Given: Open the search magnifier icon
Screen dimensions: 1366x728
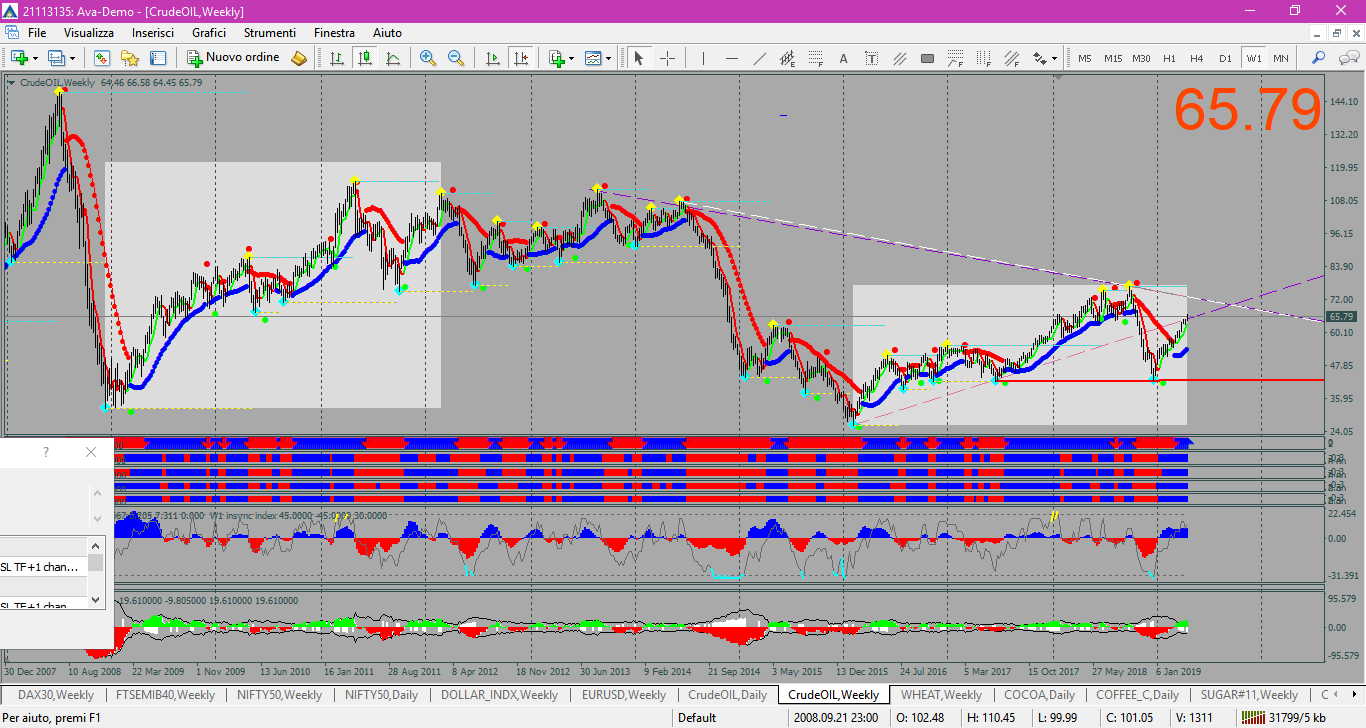Looking at the screenshot, I should click(1318, 58).
